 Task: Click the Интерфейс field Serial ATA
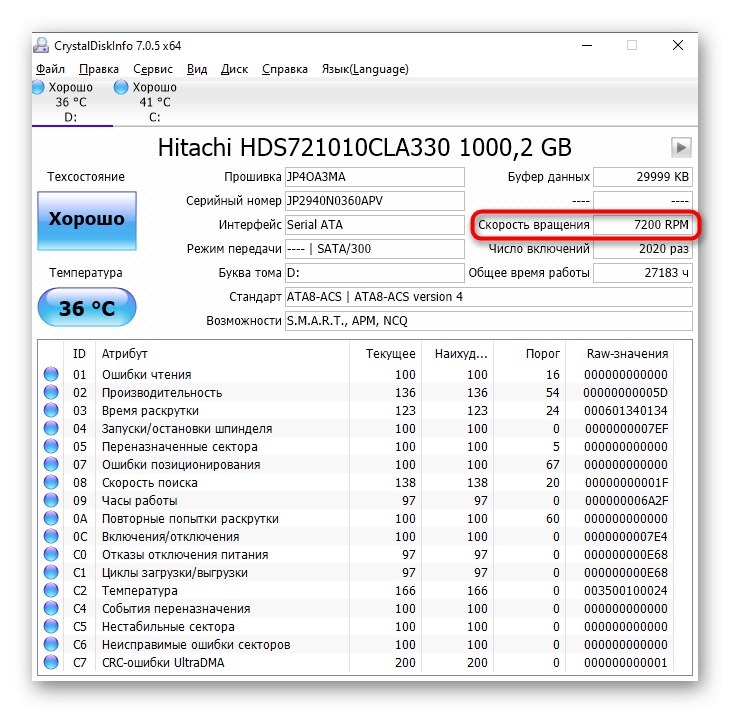374,225
